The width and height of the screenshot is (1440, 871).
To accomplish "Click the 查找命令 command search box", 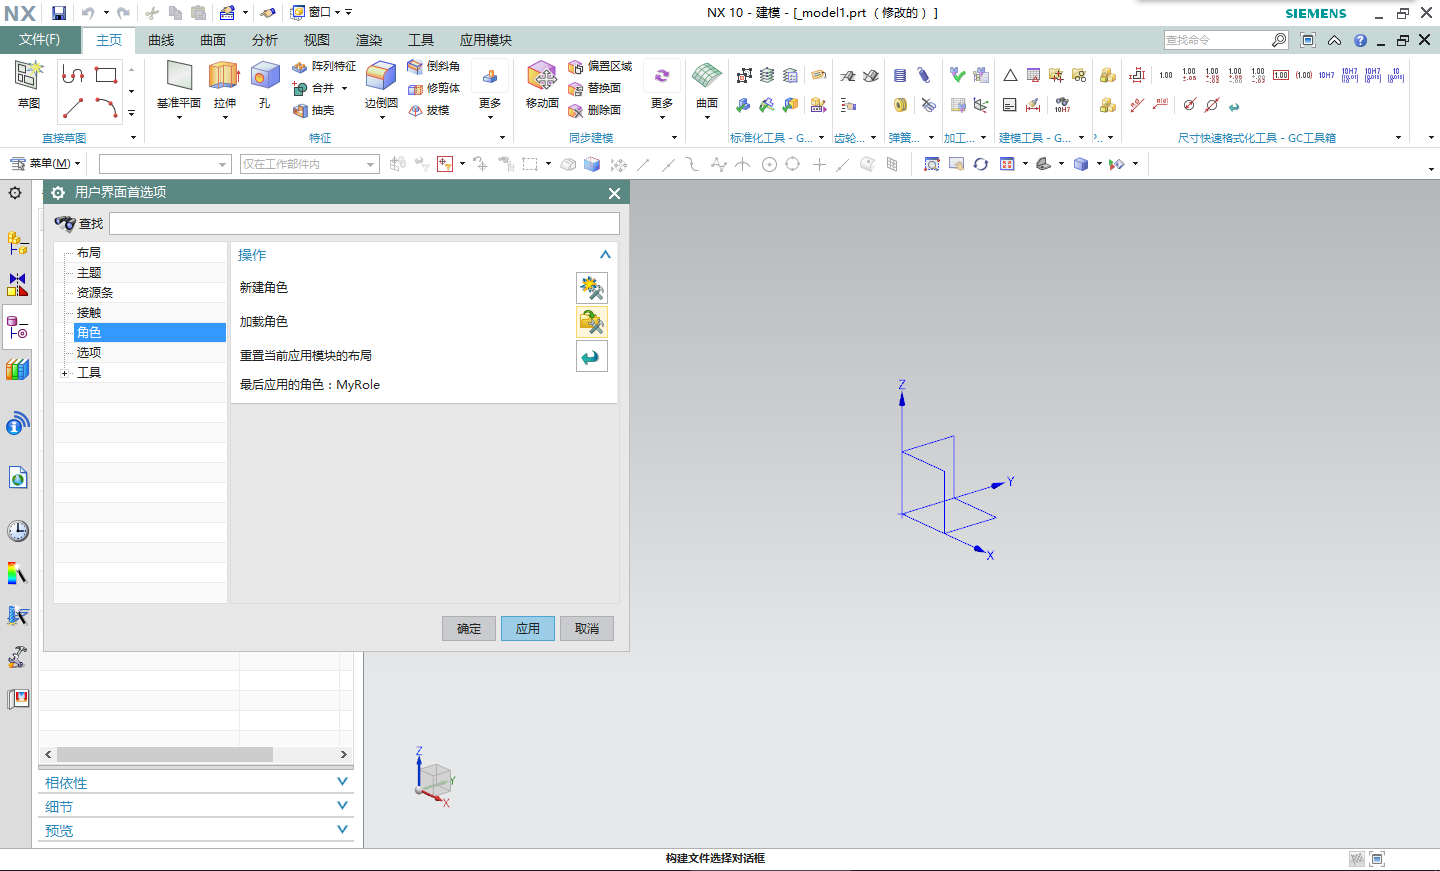I will coord(1216,40).
